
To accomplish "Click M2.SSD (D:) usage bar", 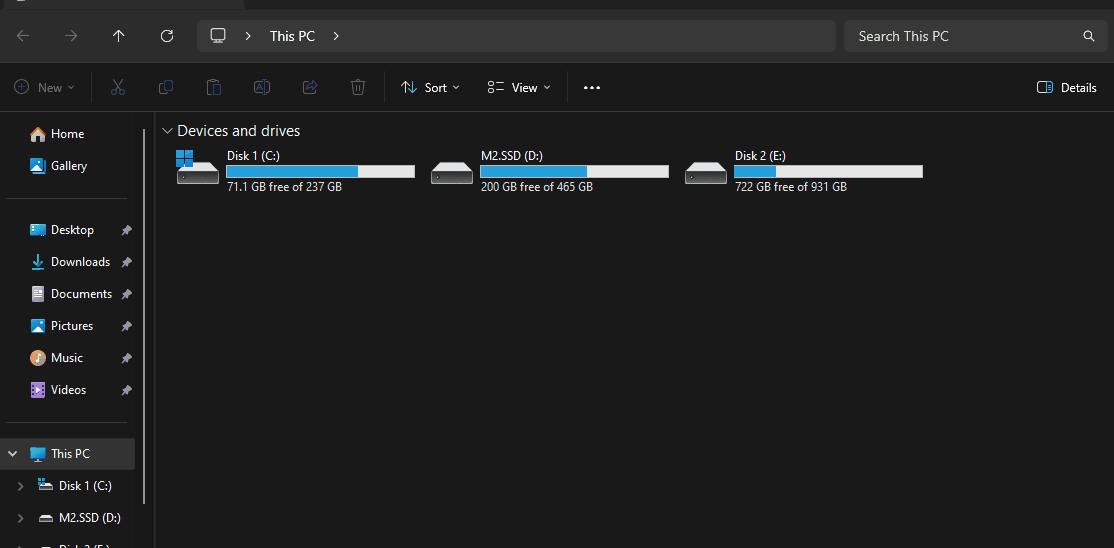I will coord(574,171).
